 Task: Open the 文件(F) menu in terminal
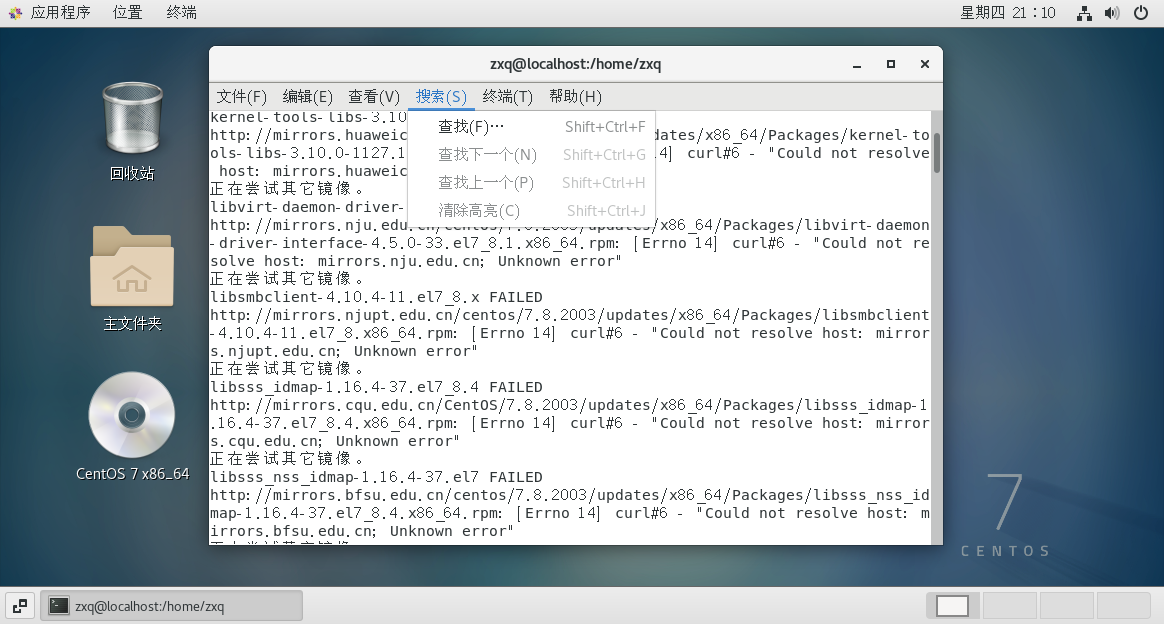(240, 97)
